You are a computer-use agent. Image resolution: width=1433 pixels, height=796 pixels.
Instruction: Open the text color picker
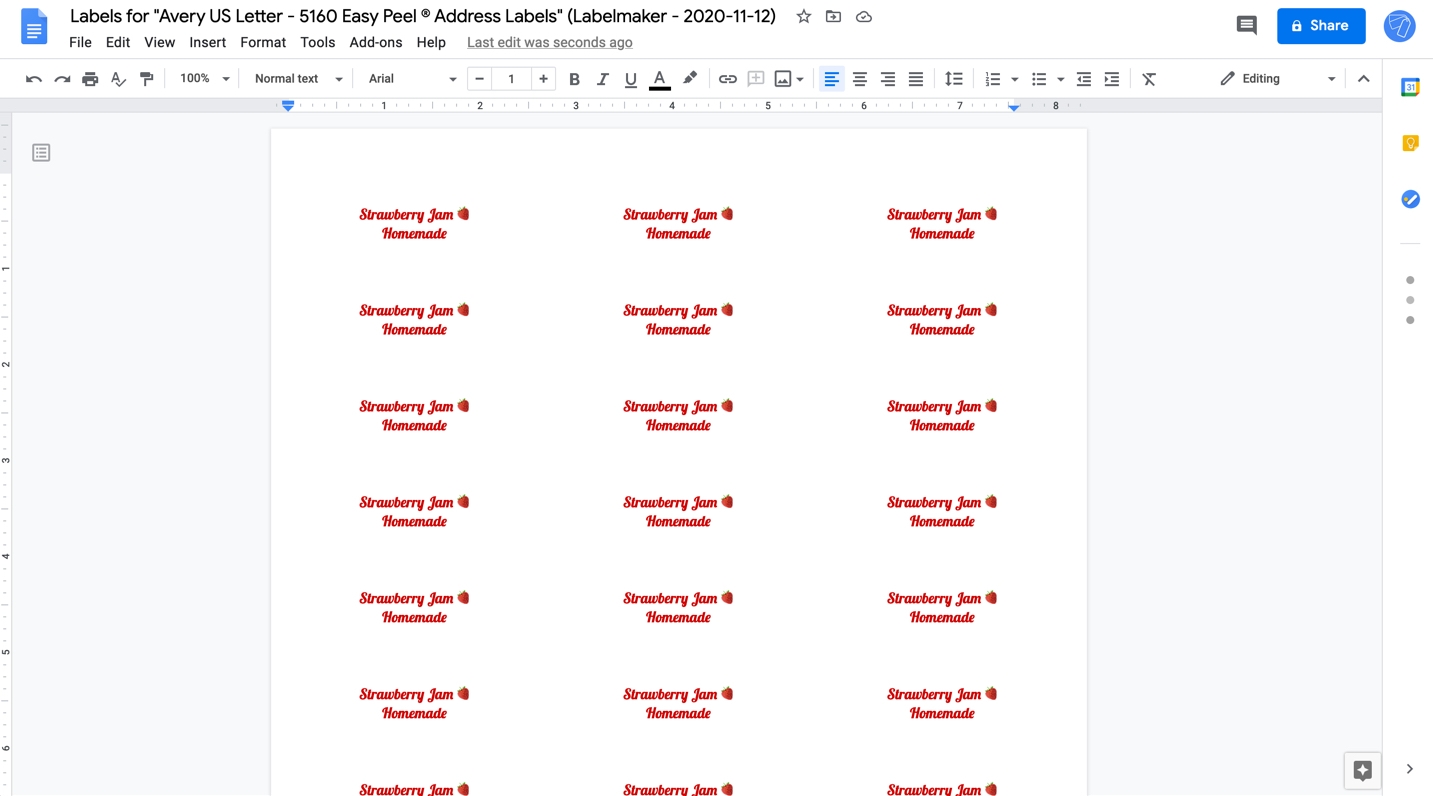659,79
